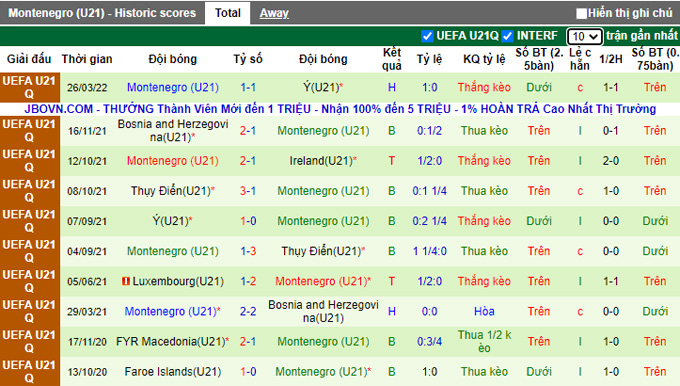Click the Luxembourg(U21) team name
This screenshot has width=680, height=386.
(x=178, y=281)
